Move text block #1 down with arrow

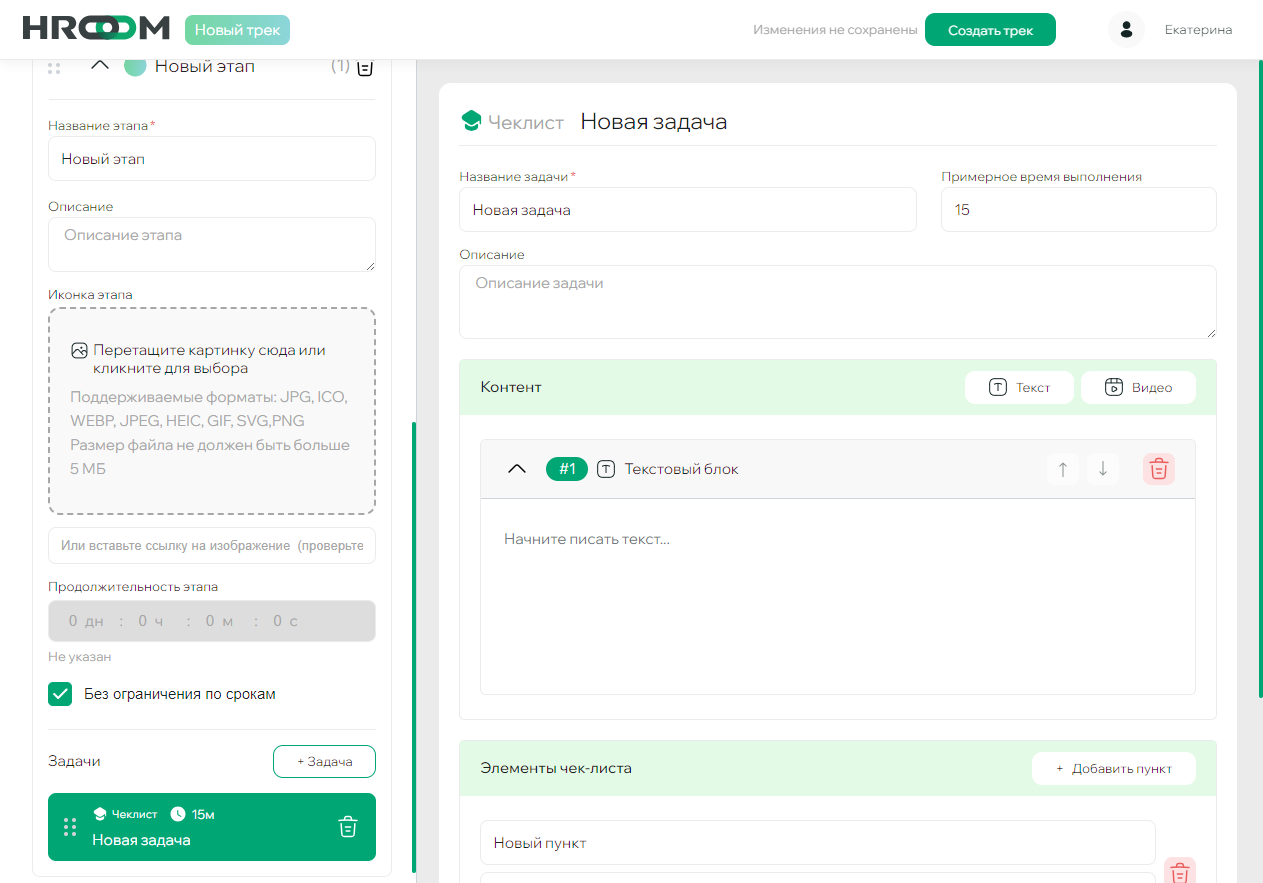pyautogui.click(x=1103, y=469)
